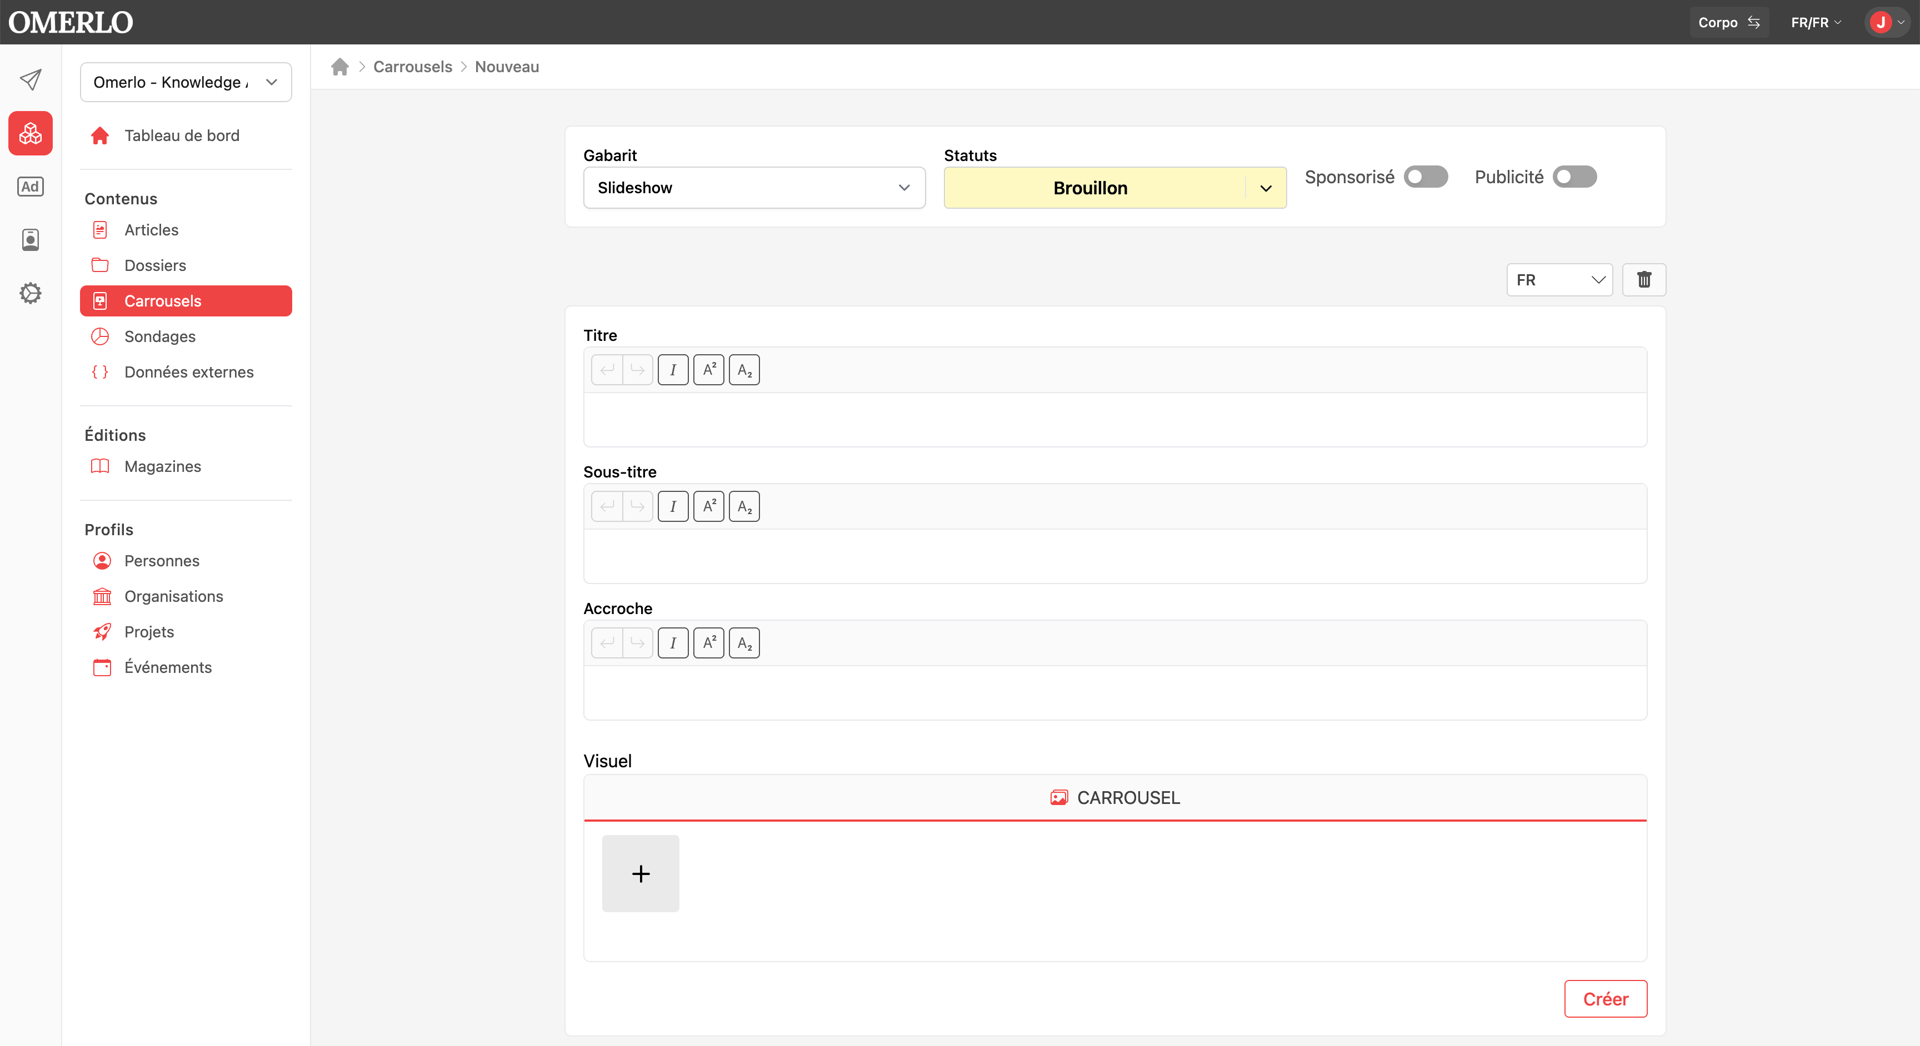
Task: Open Organisations in sidebar
Action: [x=186, y=596]
